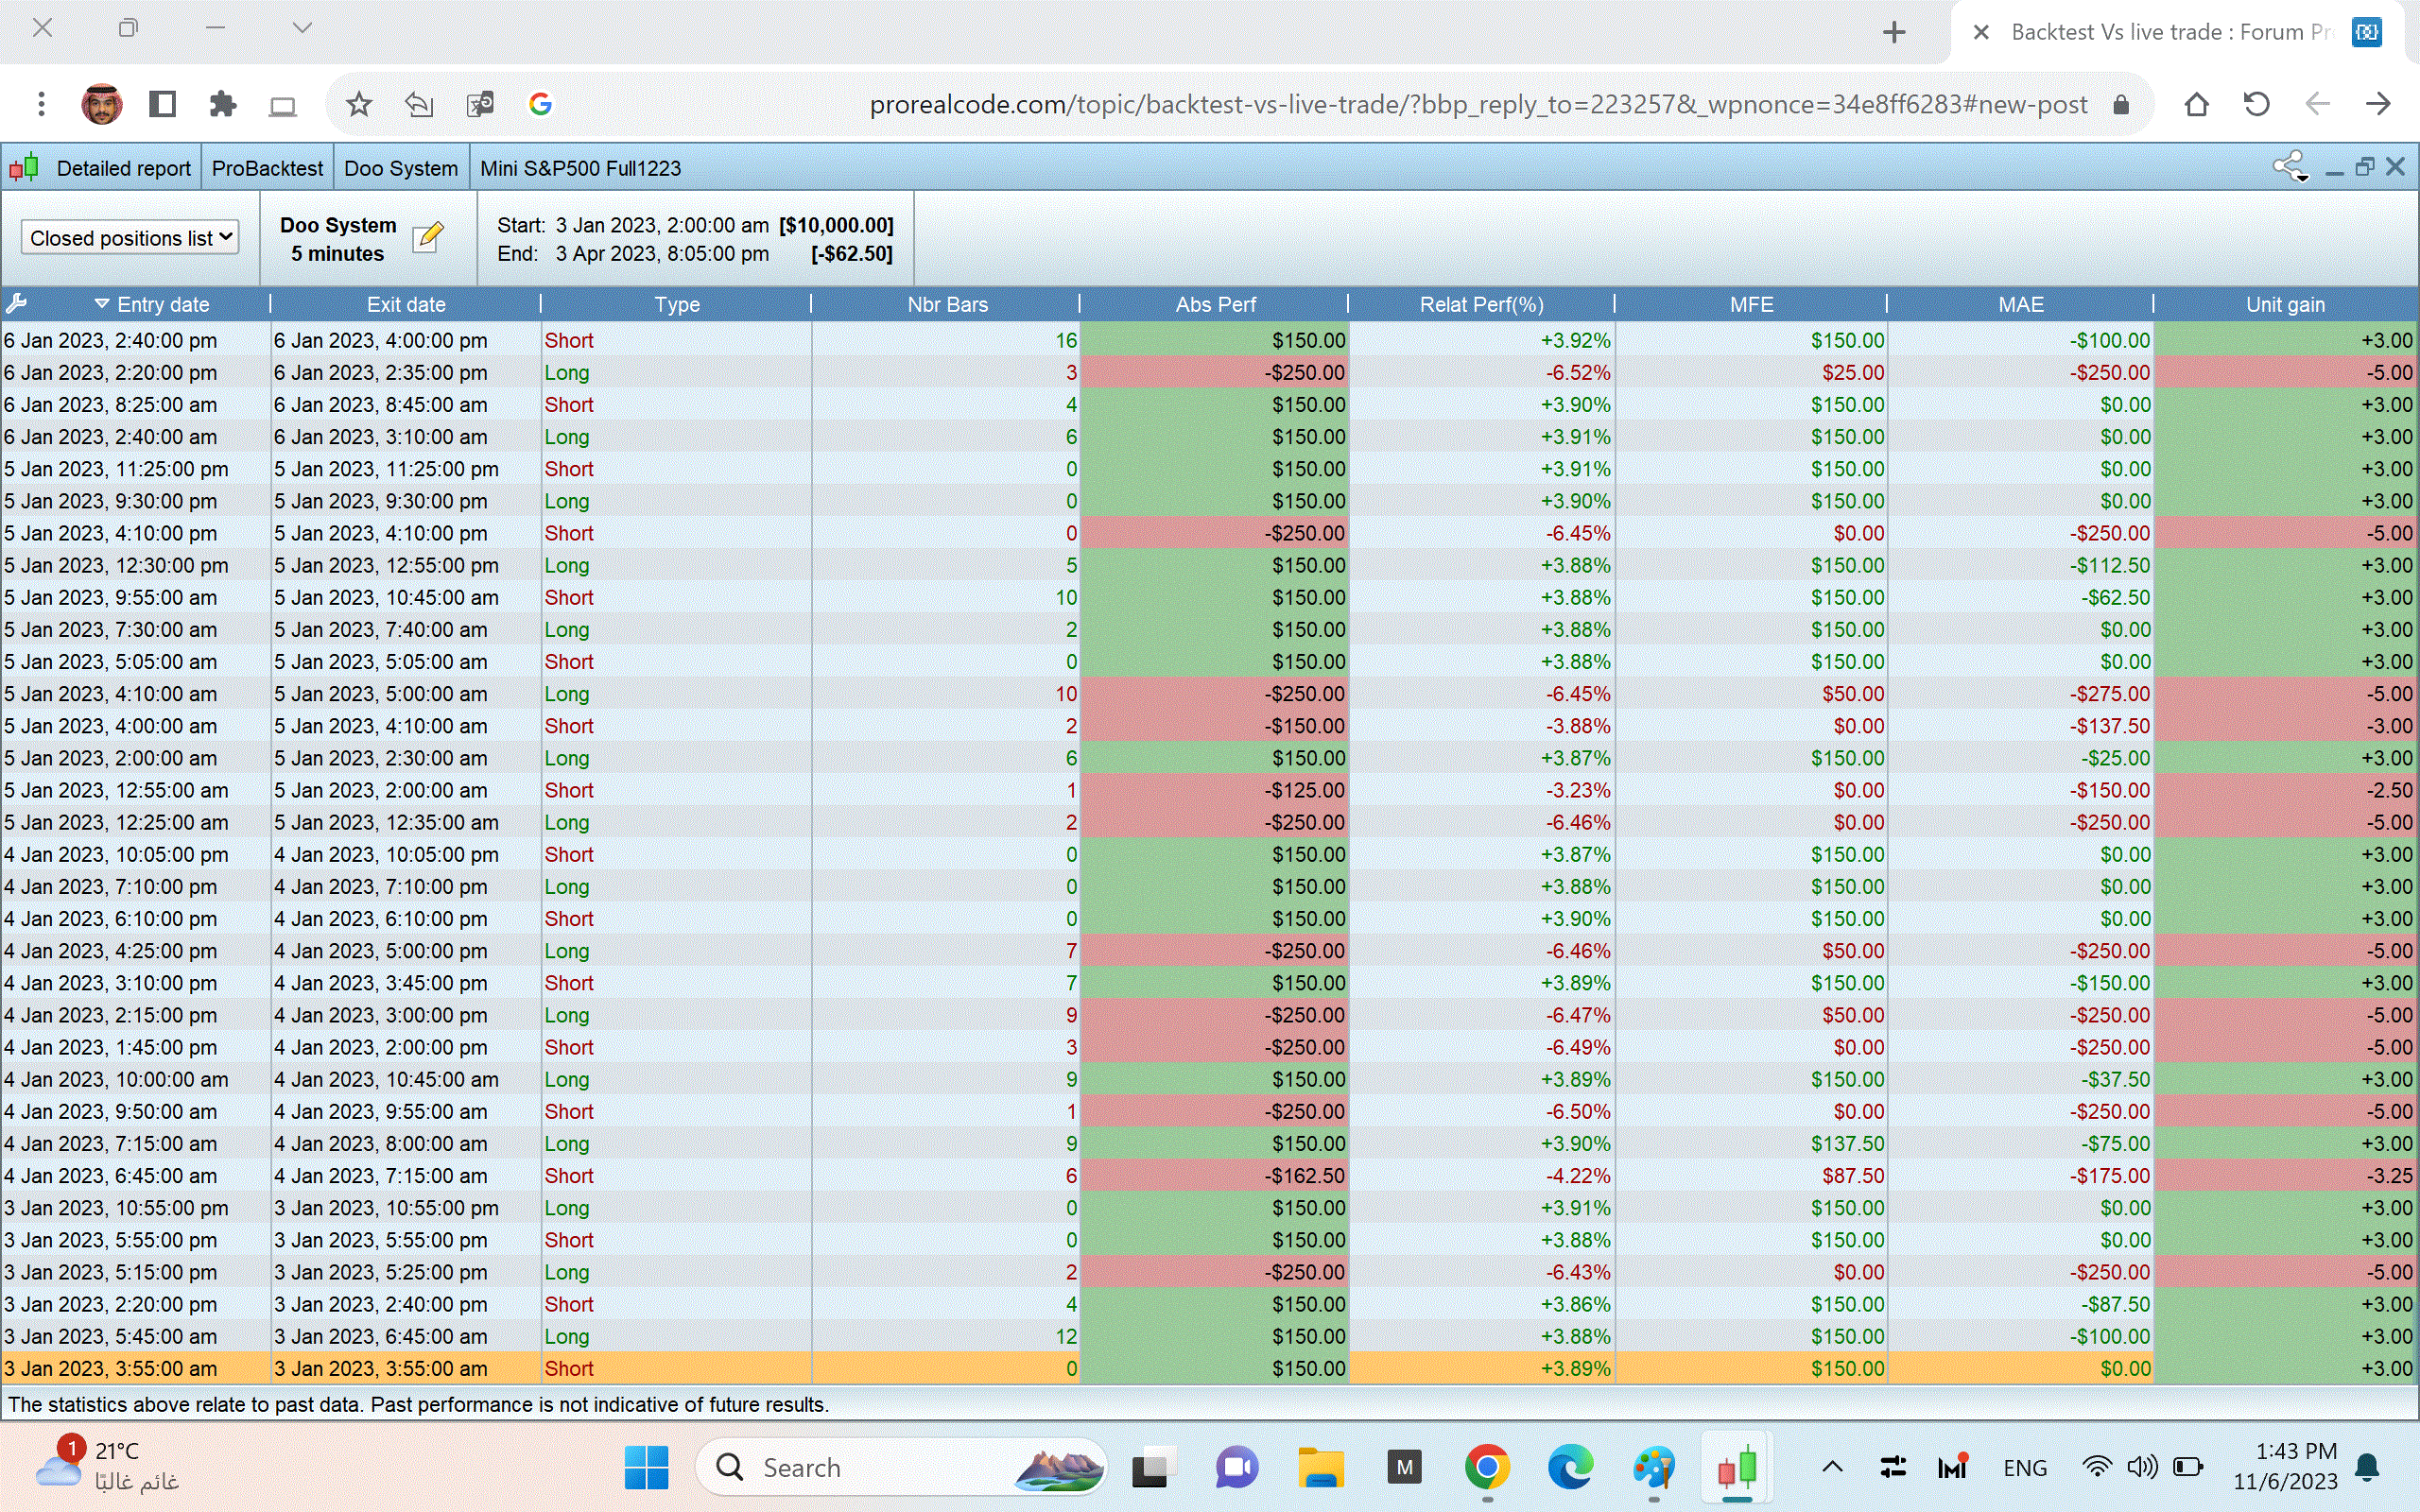
Task: Reload the page with refresh icon
Action: 2256,104
